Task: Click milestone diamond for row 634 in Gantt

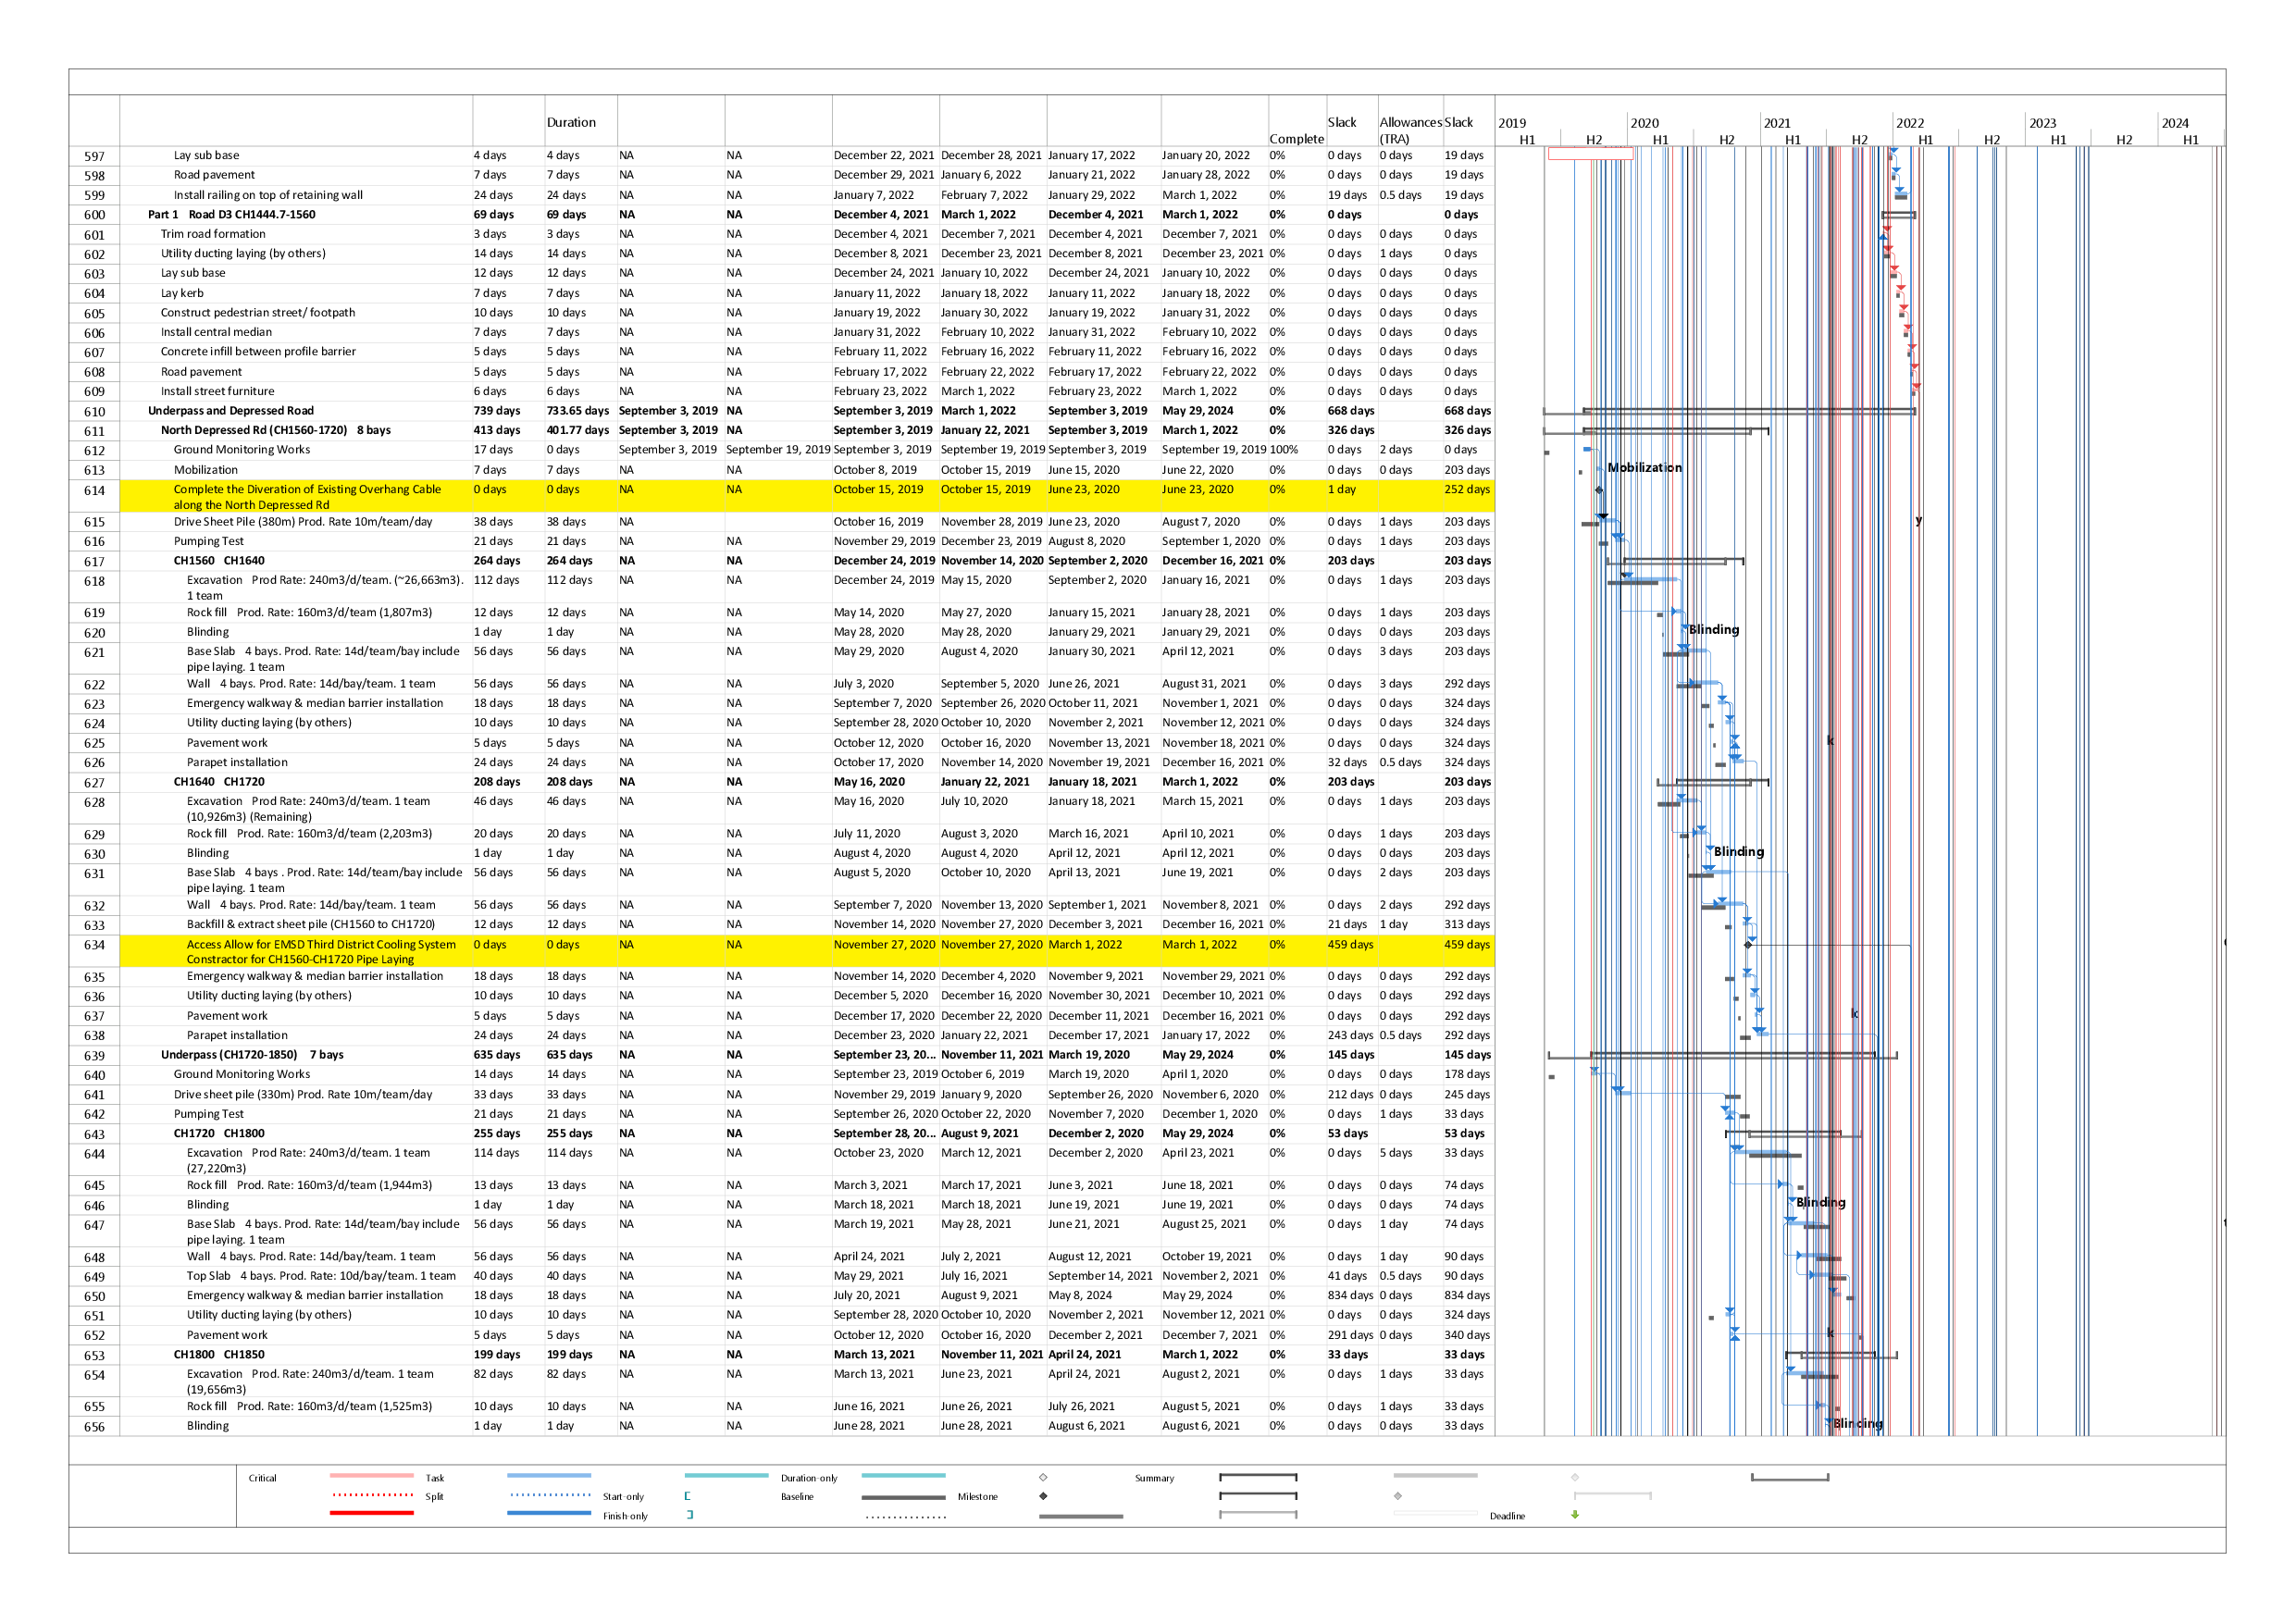Action: pyautogui.click(x=1748, y=945)
